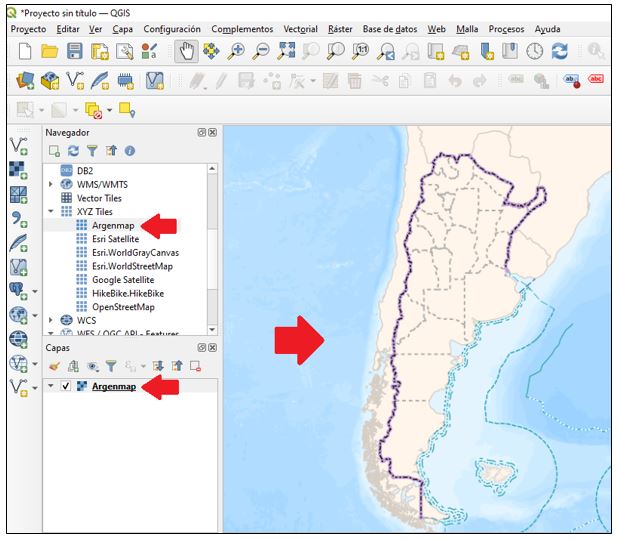Open the Vectorial menu
The image size is (619, 541).
300,29
